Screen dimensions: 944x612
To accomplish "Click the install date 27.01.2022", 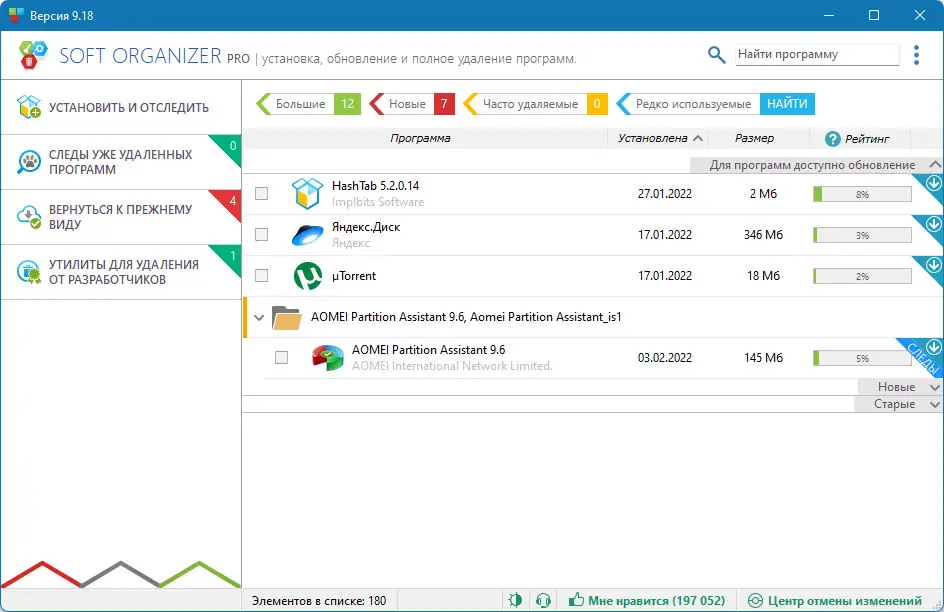I will click(665, 194).
